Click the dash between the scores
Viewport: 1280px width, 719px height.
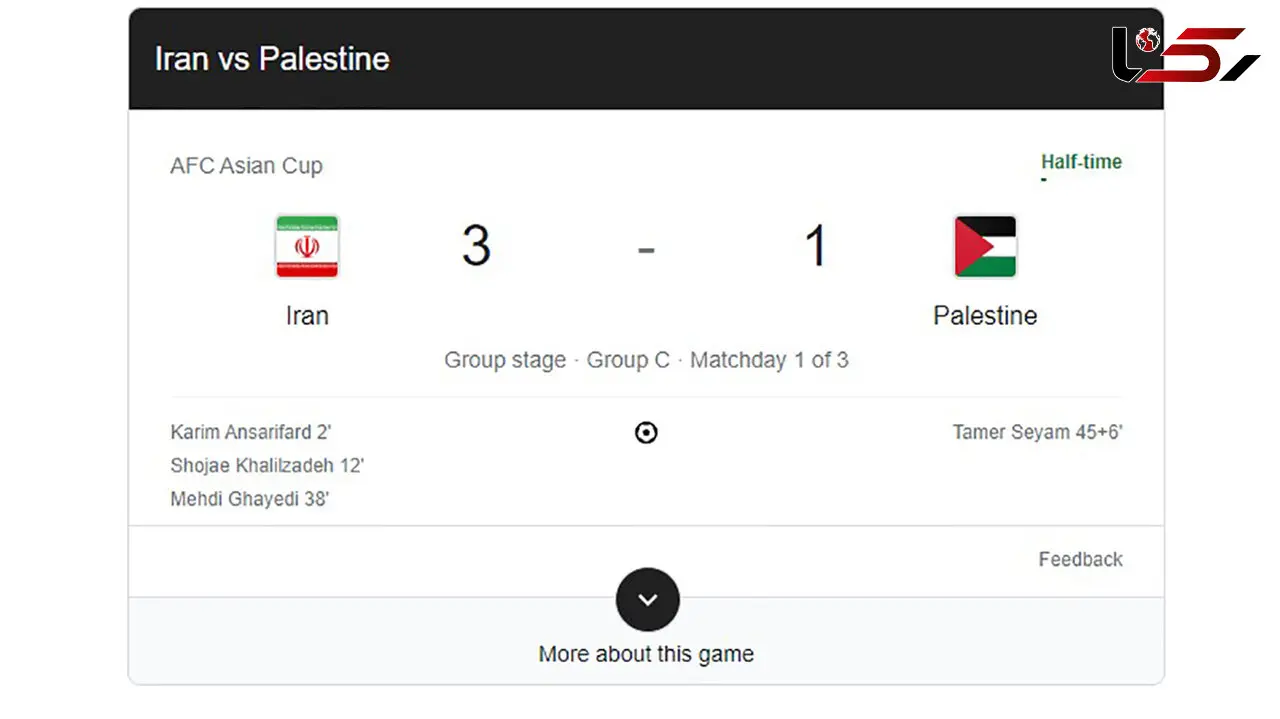(x=646, y=247)
